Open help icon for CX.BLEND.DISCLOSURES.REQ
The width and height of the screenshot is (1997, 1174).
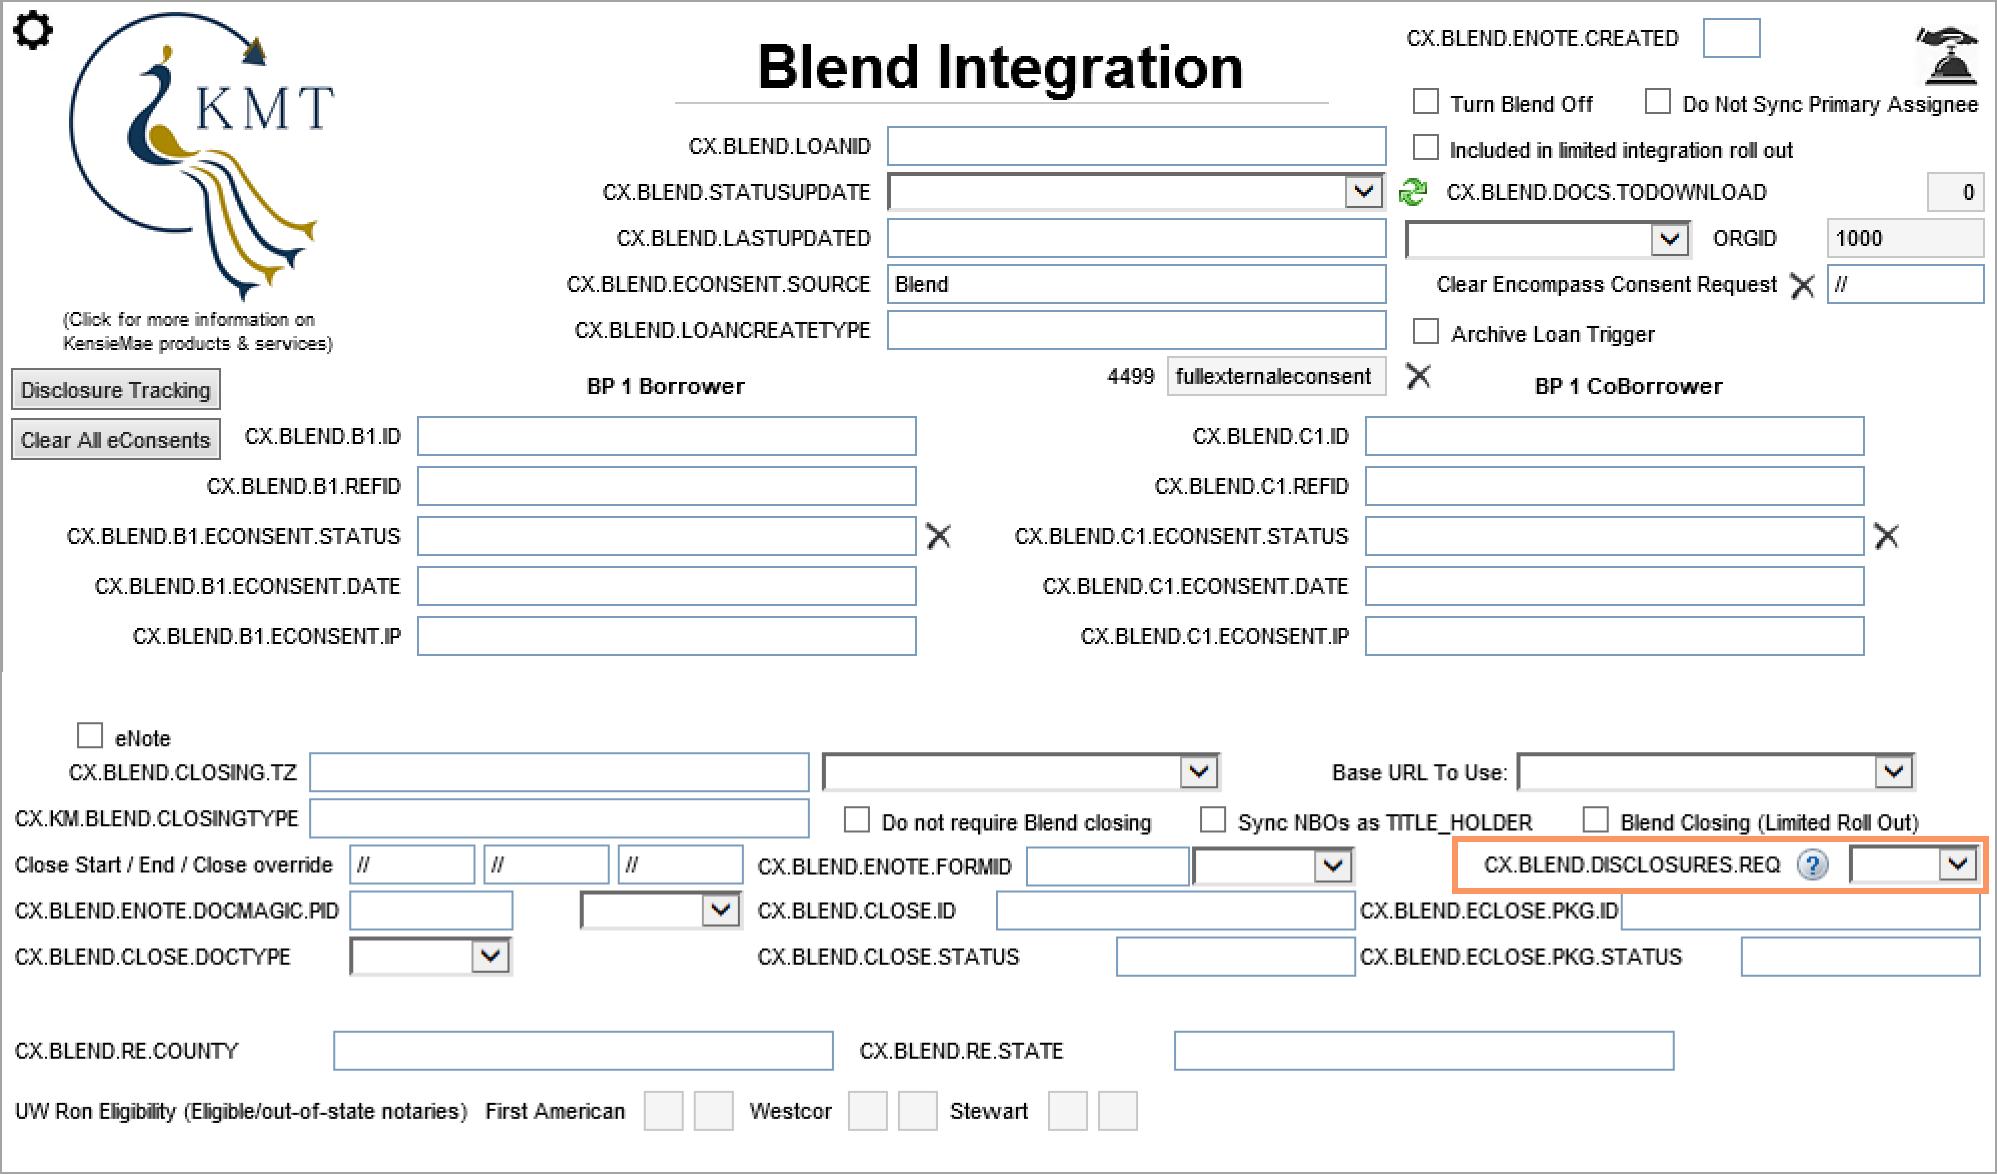(1812, 865)
